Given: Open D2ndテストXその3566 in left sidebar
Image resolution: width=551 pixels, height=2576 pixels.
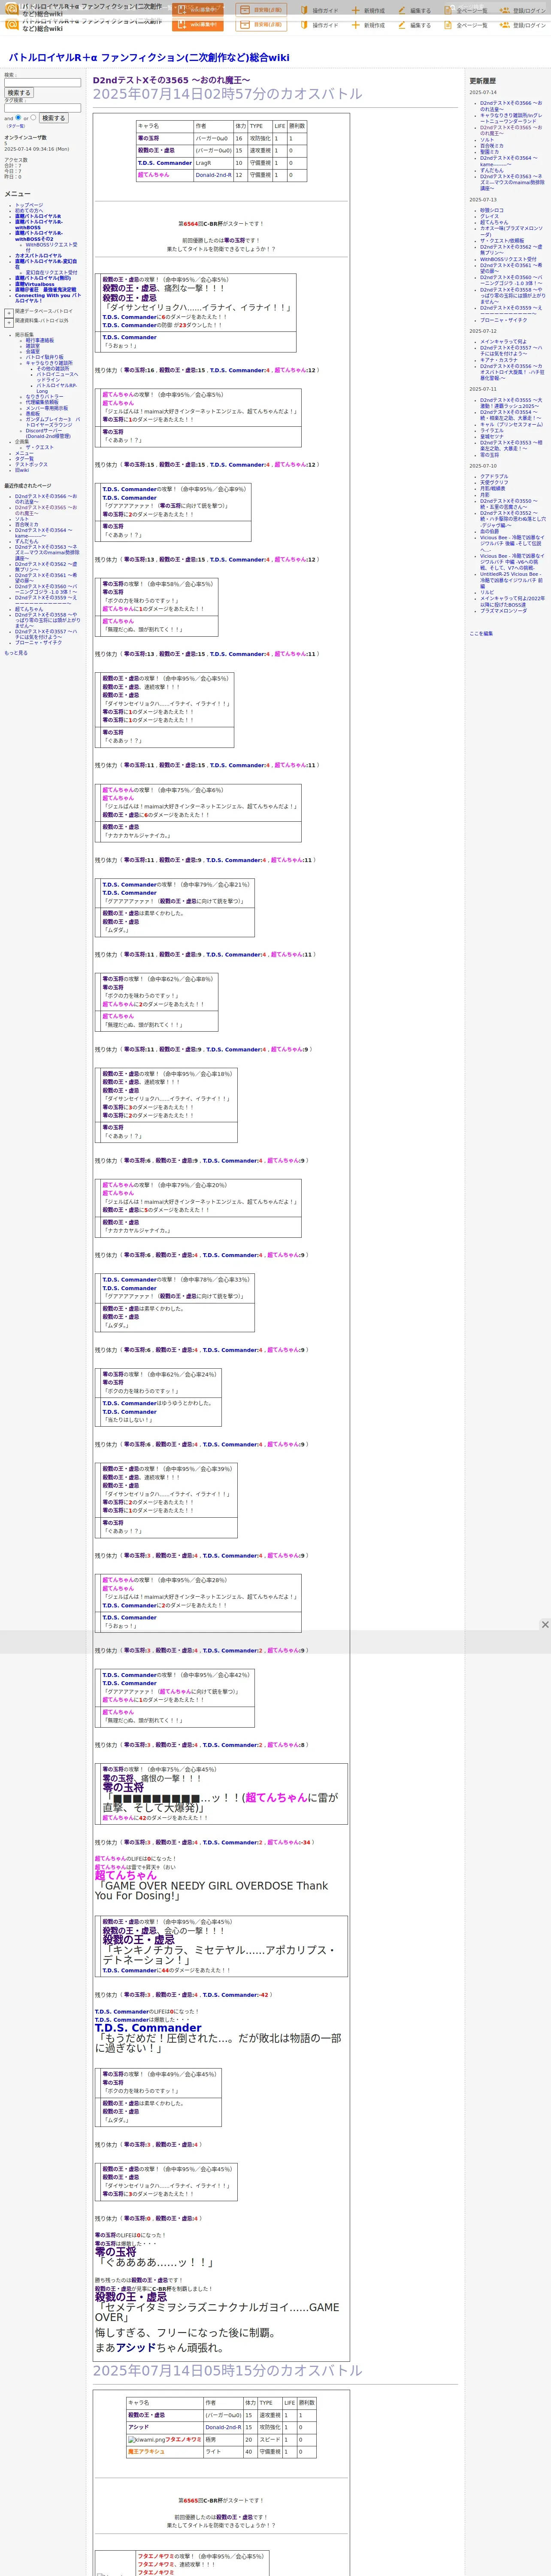Looking at the screenshot, I should [x=46, y=499].
